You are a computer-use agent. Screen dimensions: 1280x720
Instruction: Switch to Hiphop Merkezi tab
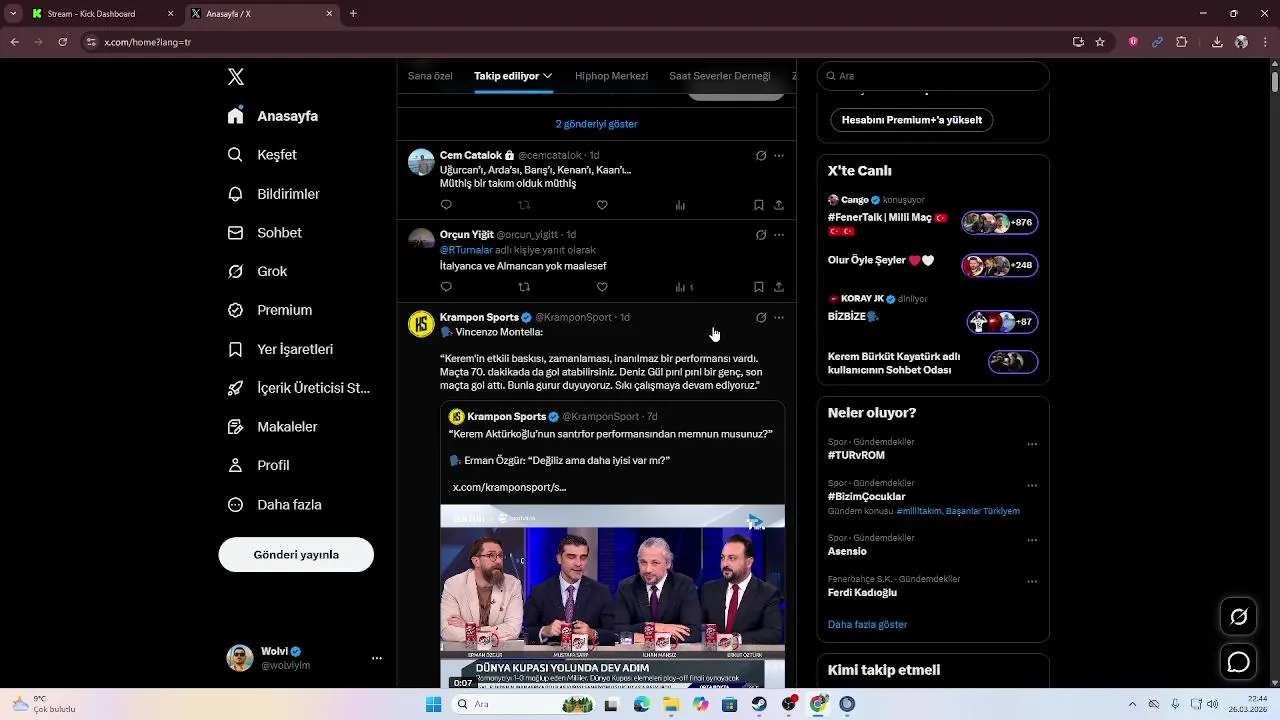tap(611, 76)
